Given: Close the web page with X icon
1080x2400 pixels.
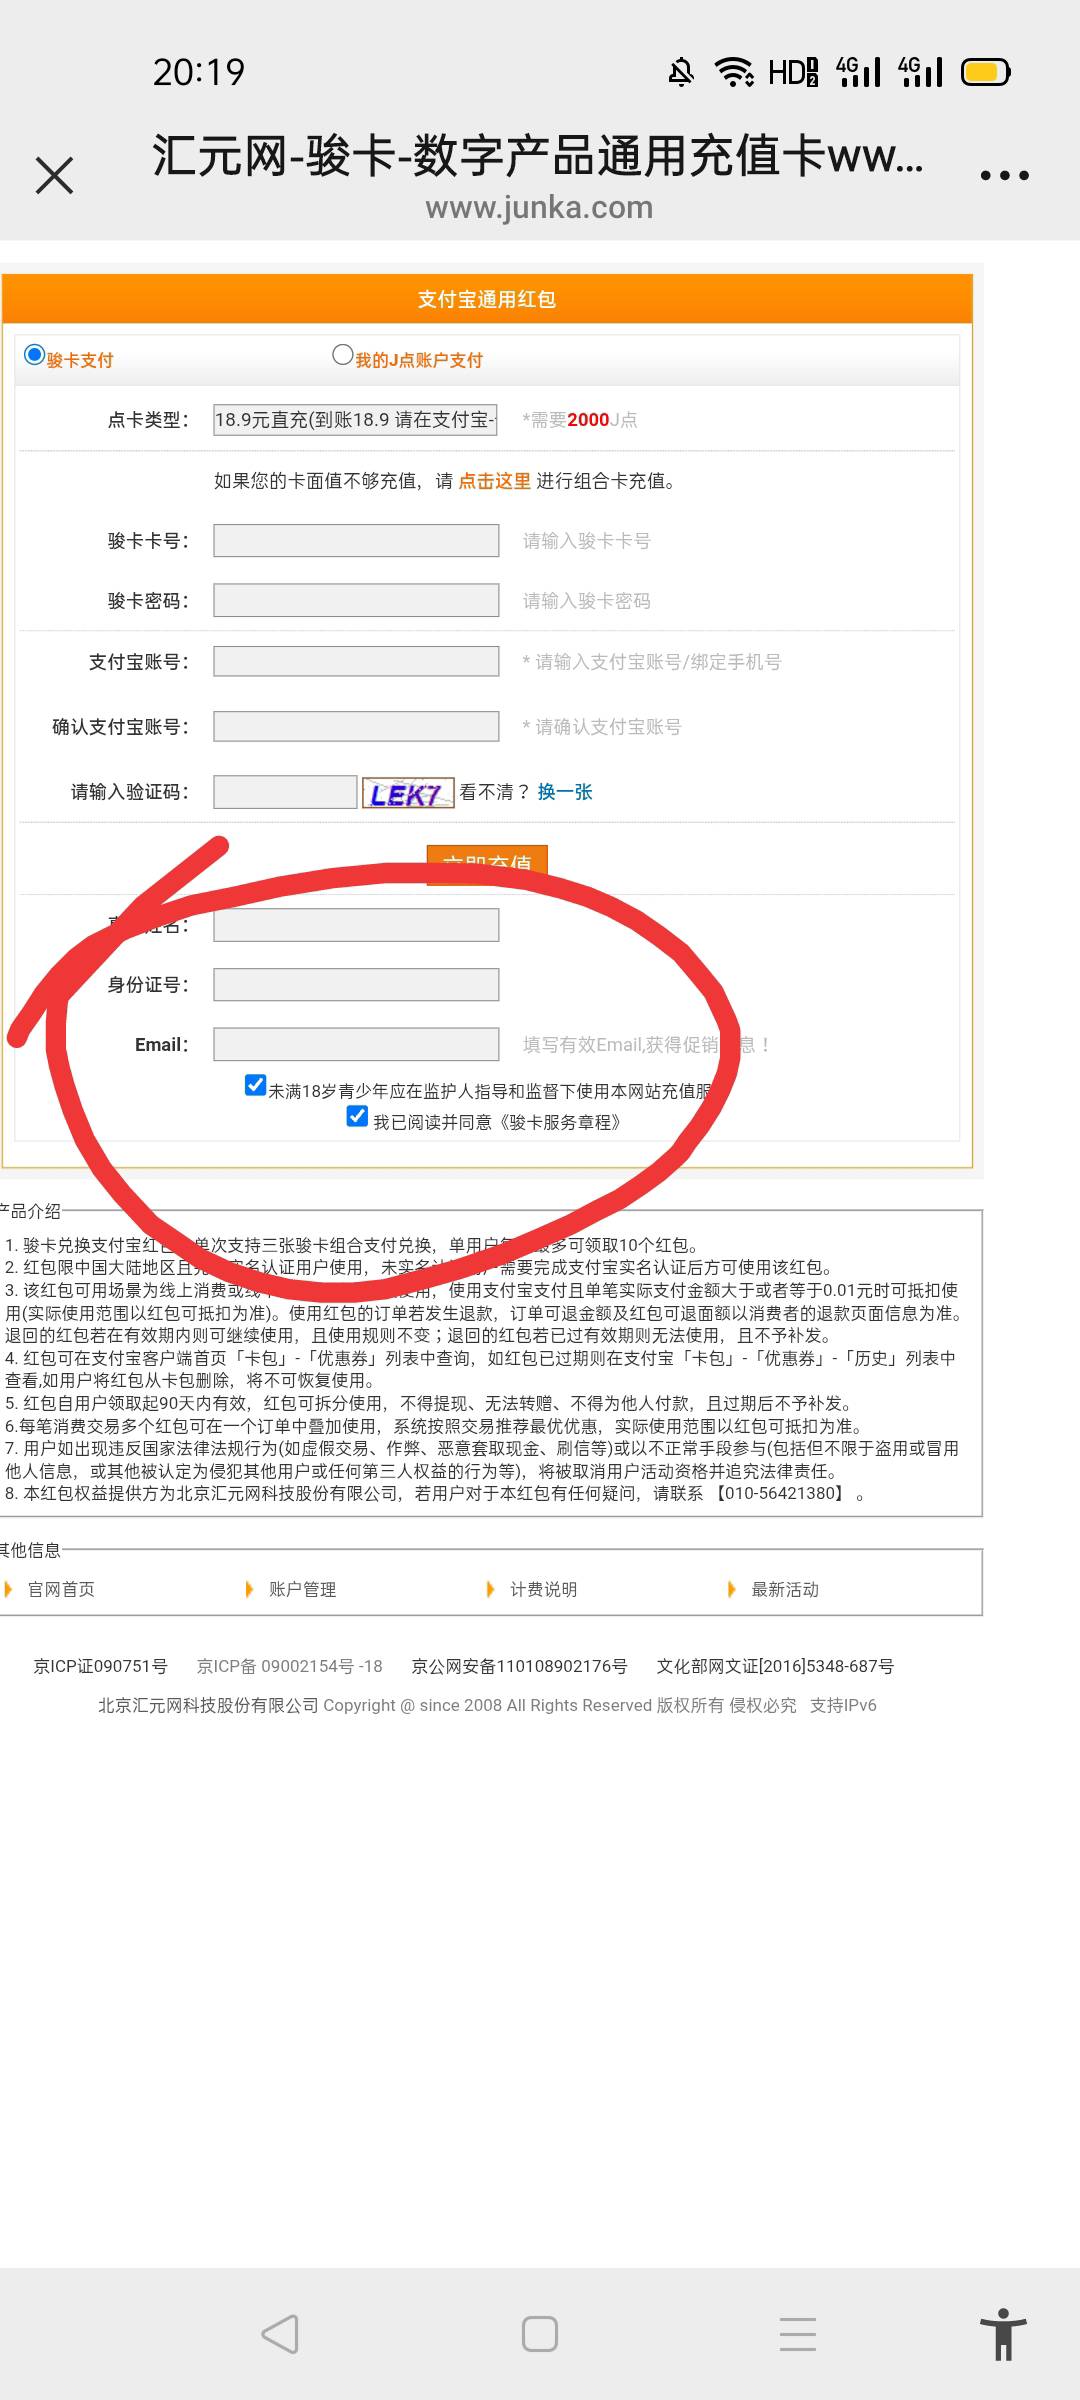Looking at the screenshot, I should point(54,175).
